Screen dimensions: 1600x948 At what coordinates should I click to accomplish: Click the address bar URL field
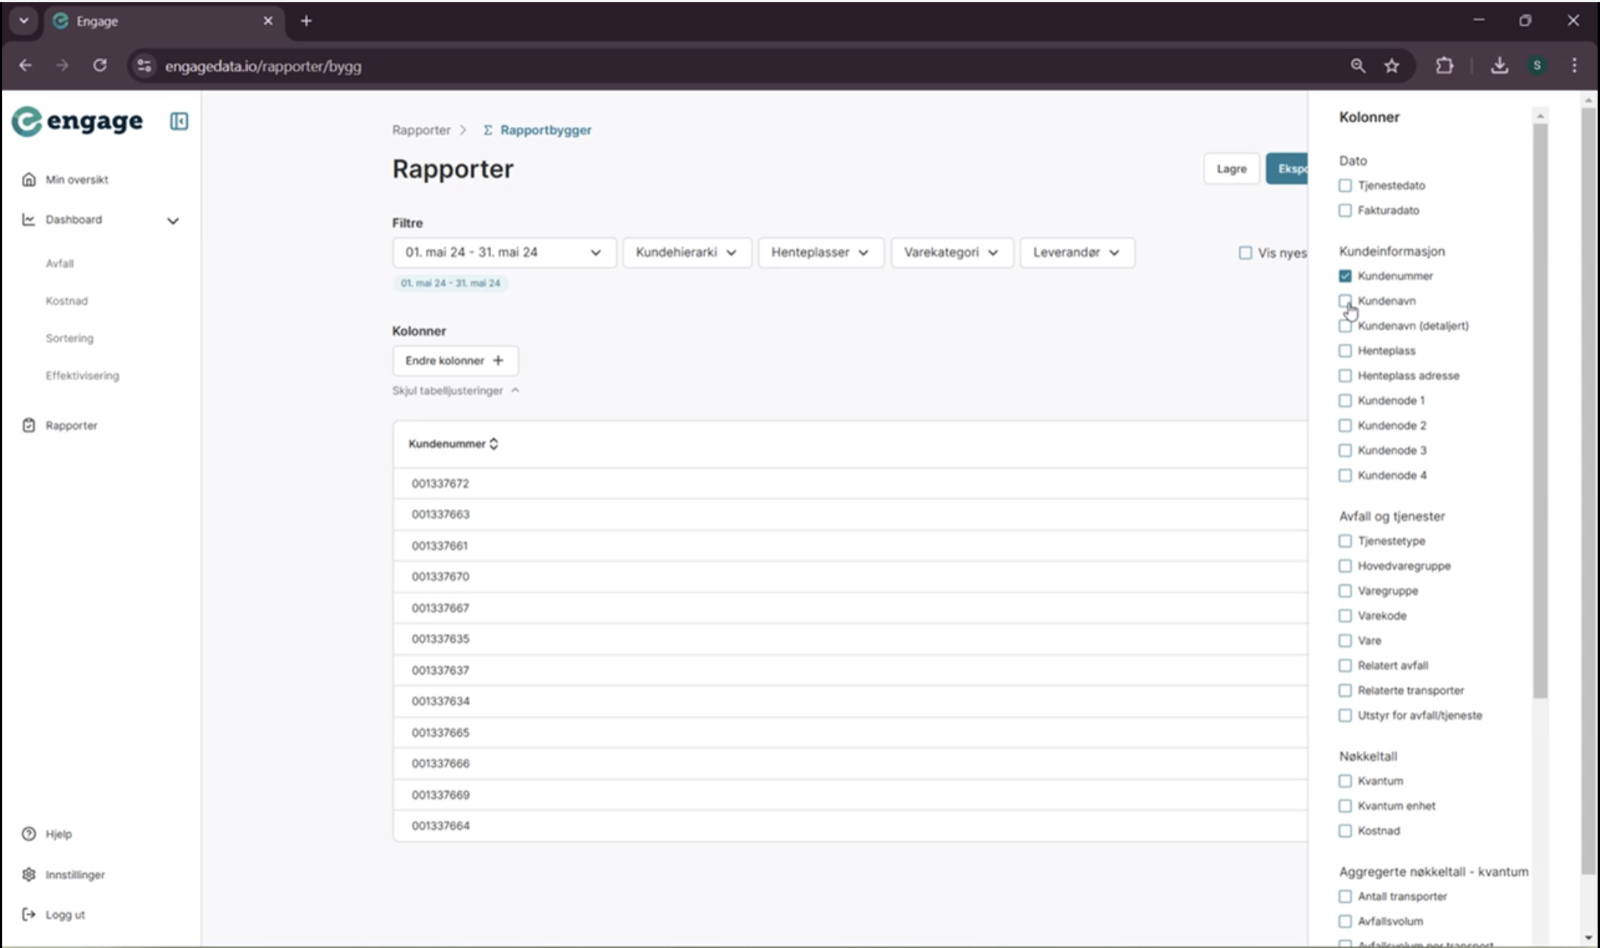(x=740, y=66)
